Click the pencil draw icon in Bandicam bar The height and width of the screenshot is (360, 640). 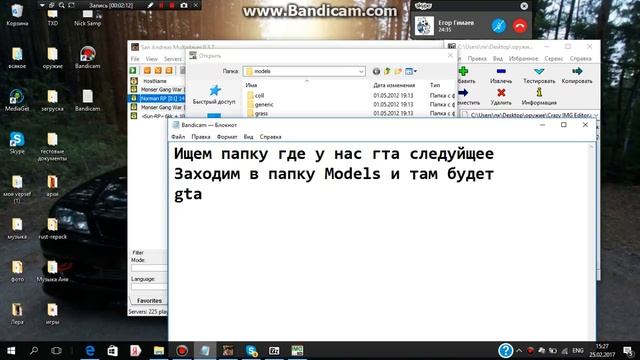click(x=150, y=5)
